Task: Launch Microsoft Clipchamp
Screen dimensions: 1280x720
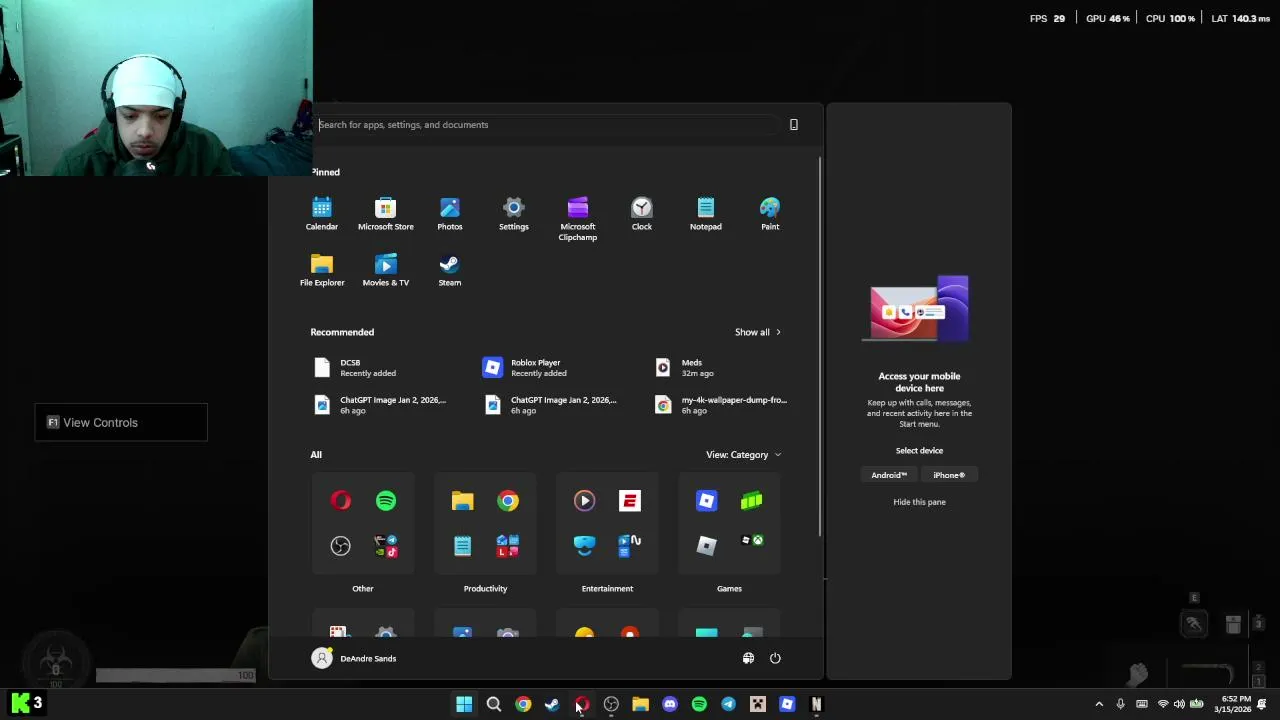Action: 577,218
